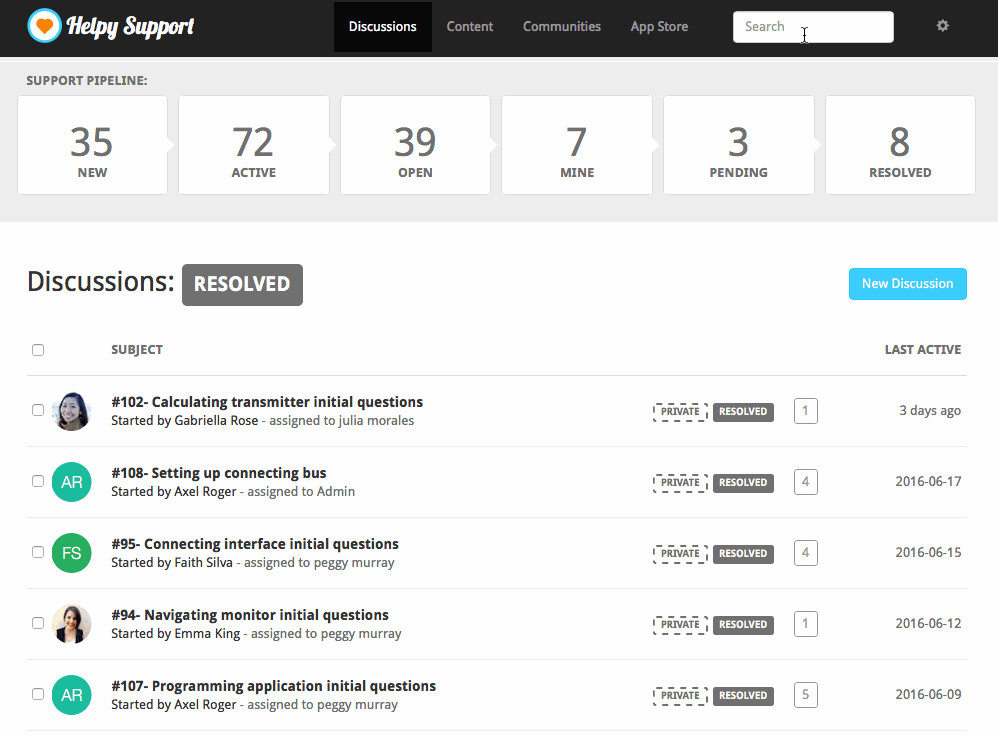
Task: Click PRIVATE tag on ticket #95
Action: tap(680, 554)
